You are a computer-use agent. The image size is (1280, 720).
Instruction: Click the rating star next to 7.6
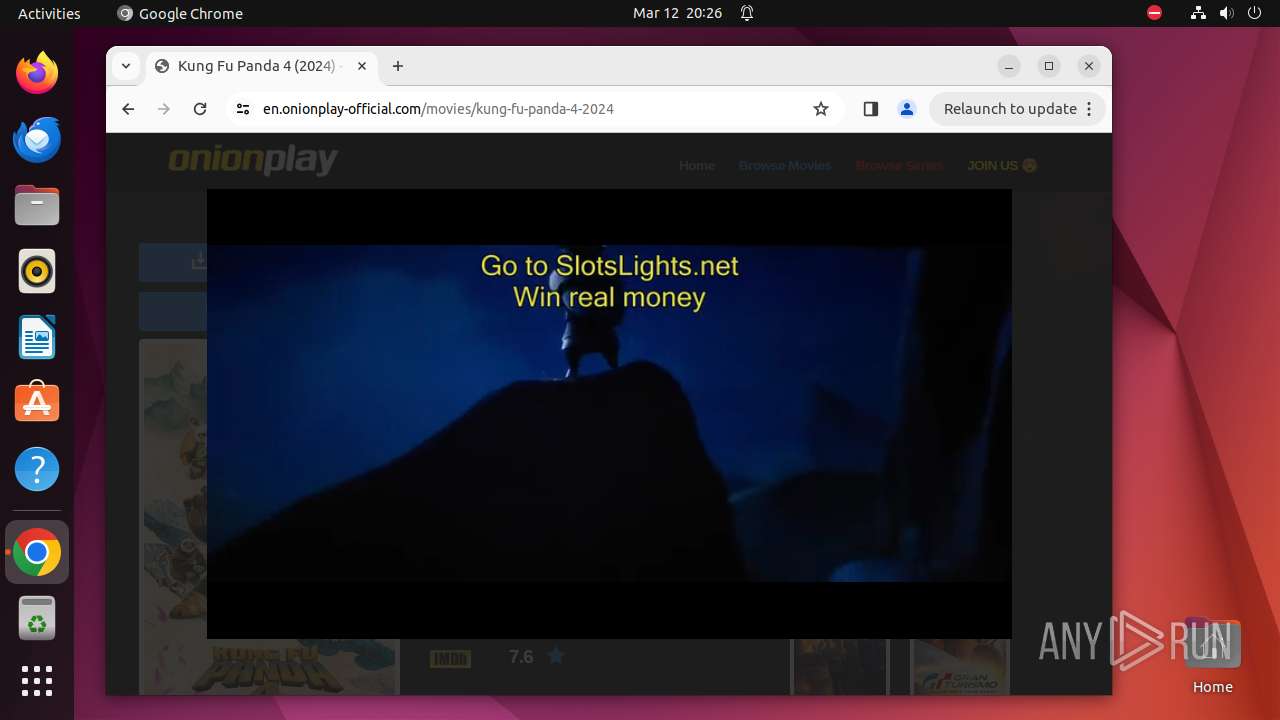click(x=556, y=656)
